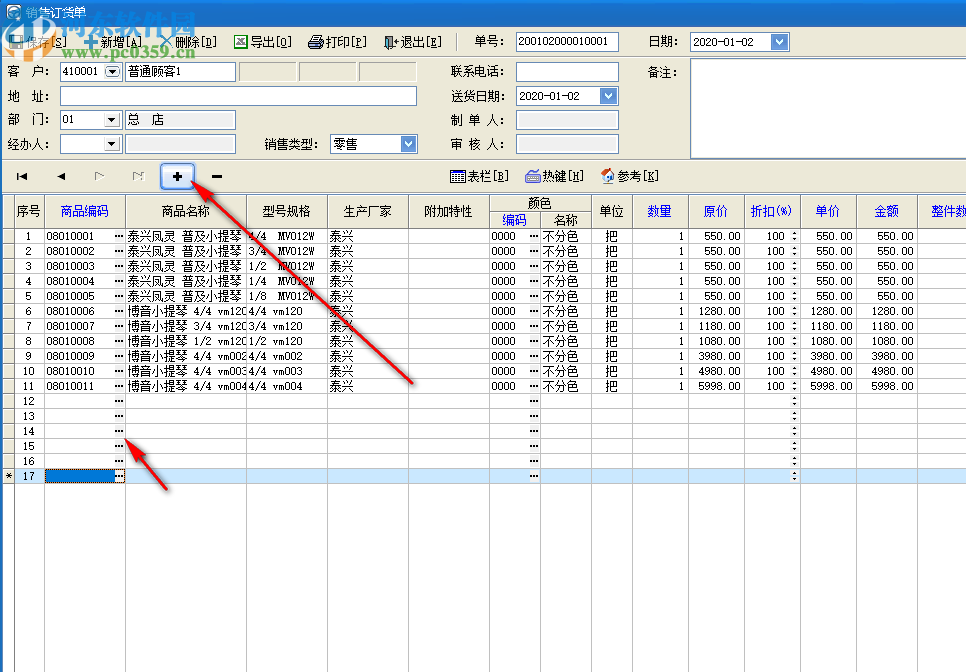Click the contact phone (联系电话) field
Viewport: 966px width, 672px height.
pyautogui.click(x=567, y=72)
